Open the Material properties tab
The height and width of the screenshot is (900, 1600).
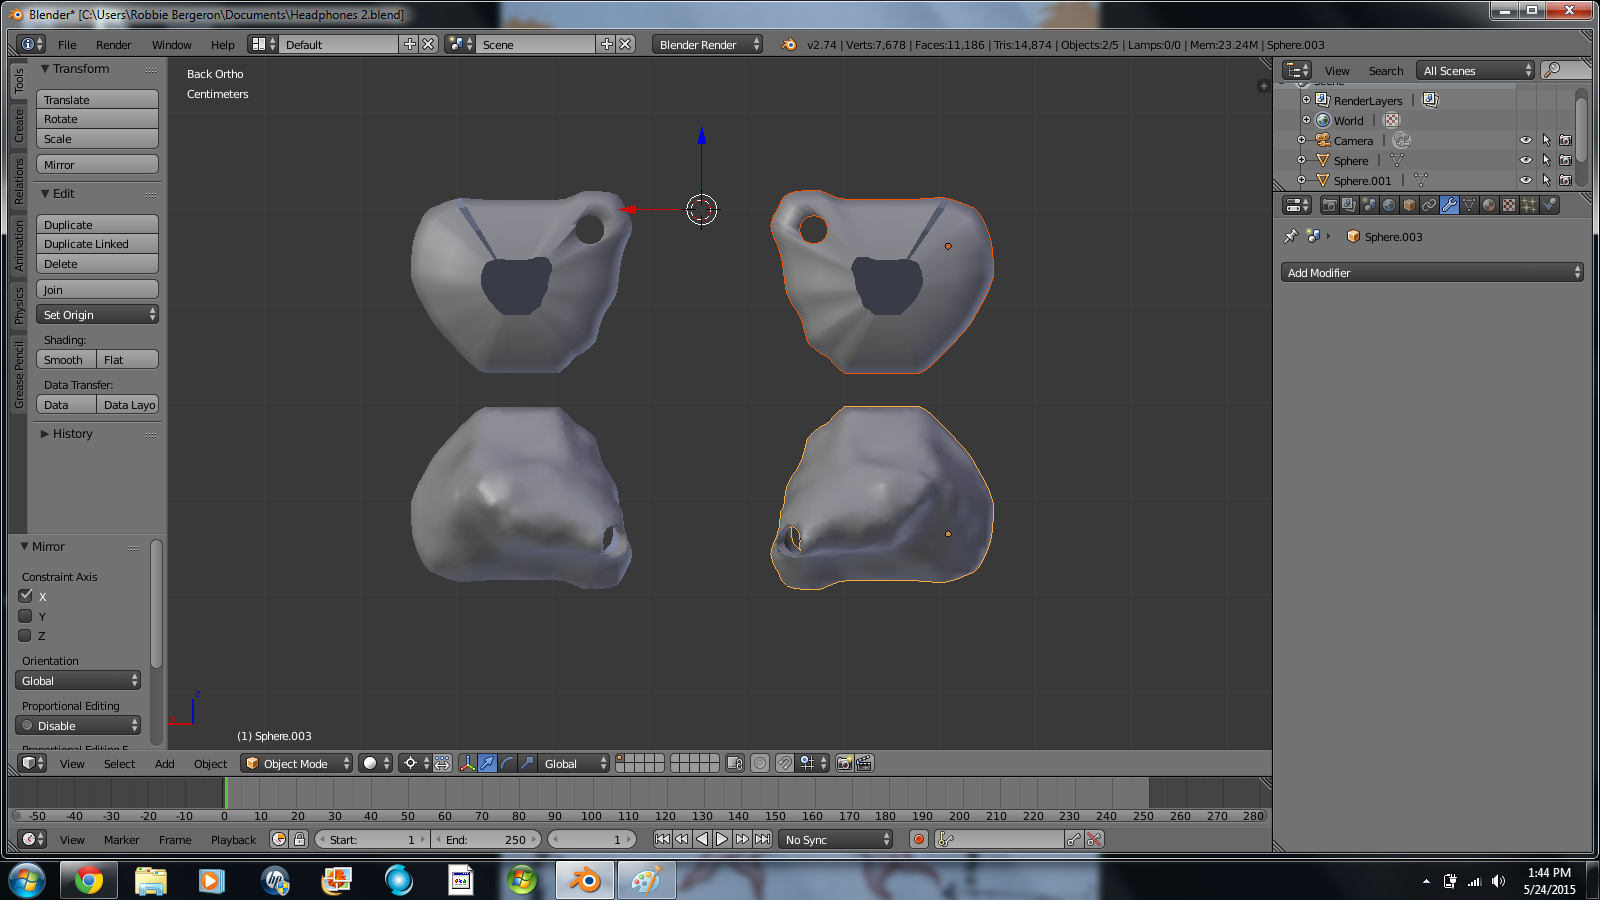click(1489, 205)
